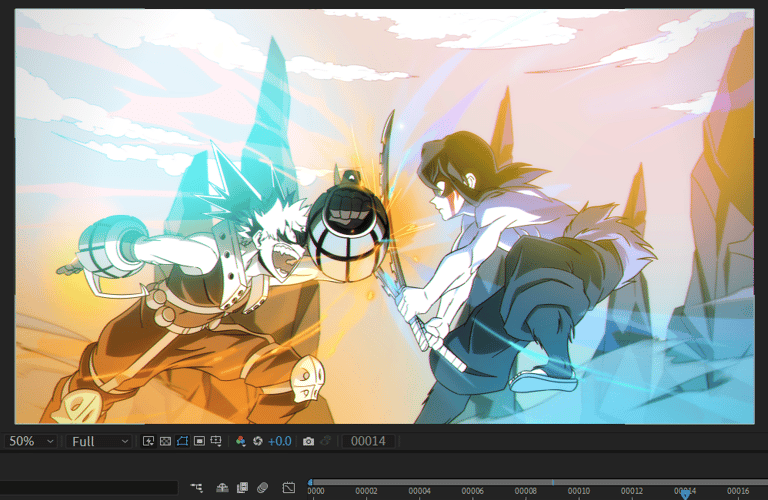Click the 00006 mark on time ruler
This screenshot has width=768, height=500.
click(473, 491)
